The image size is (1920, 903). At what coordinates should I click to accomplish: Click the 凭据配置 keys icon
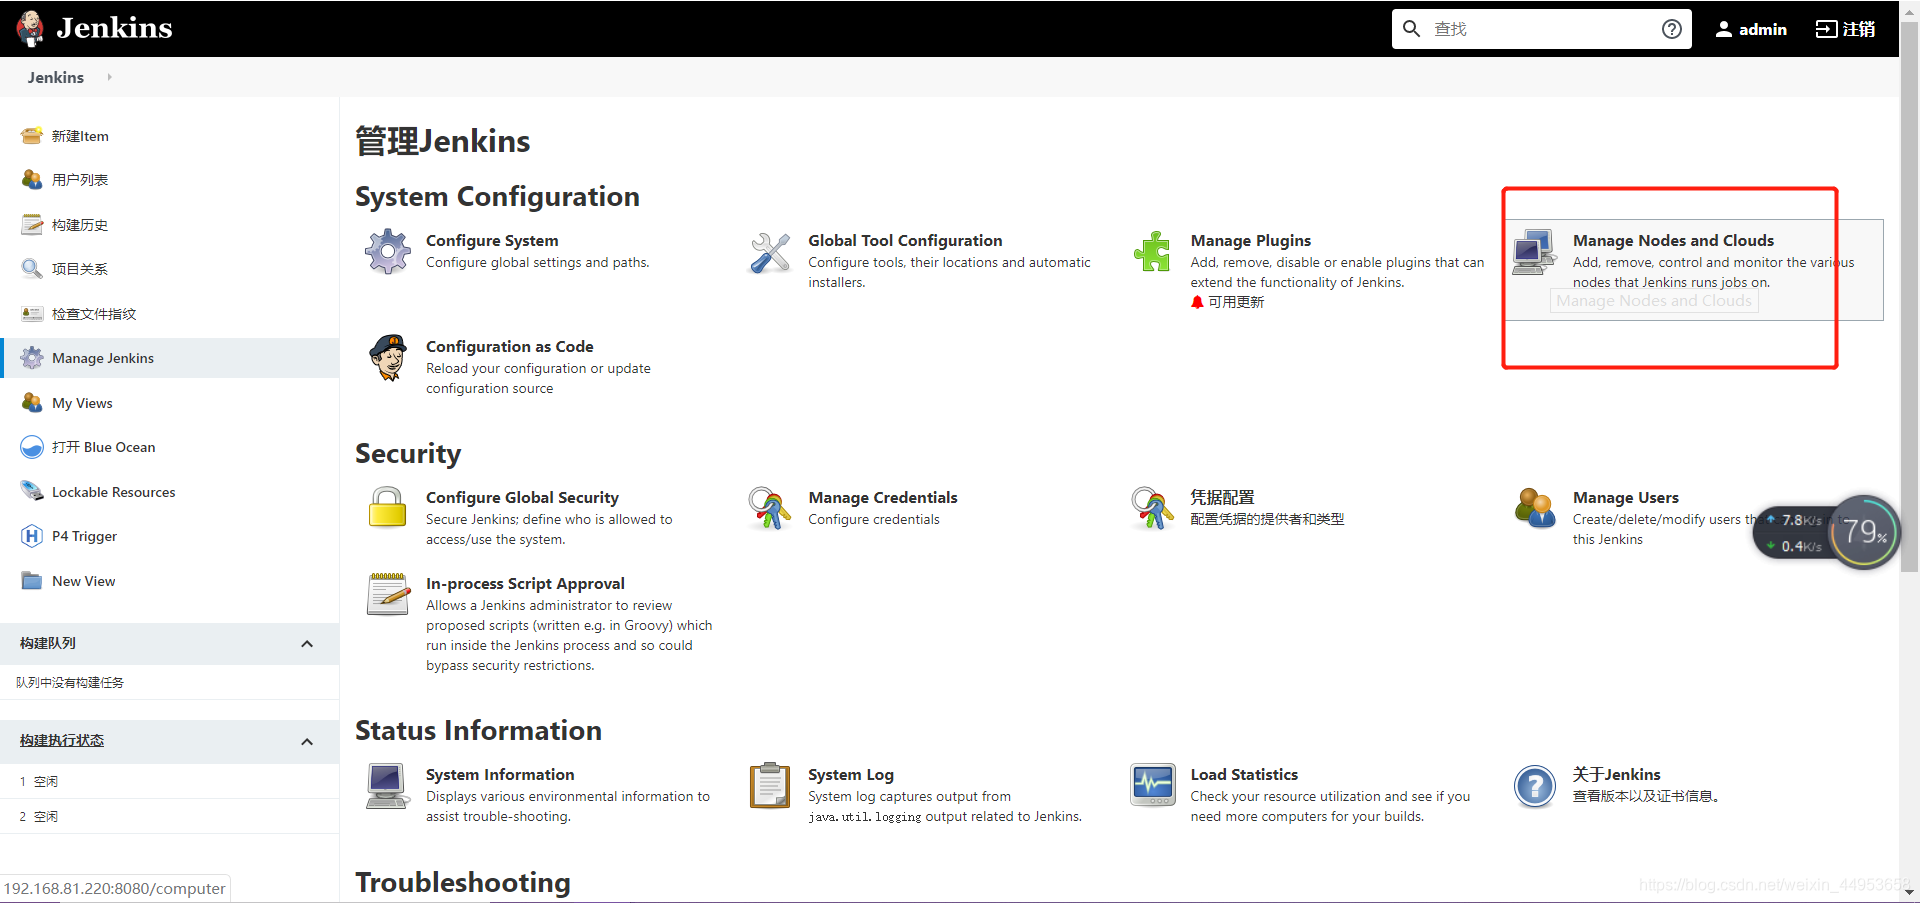coord(1153,508)
